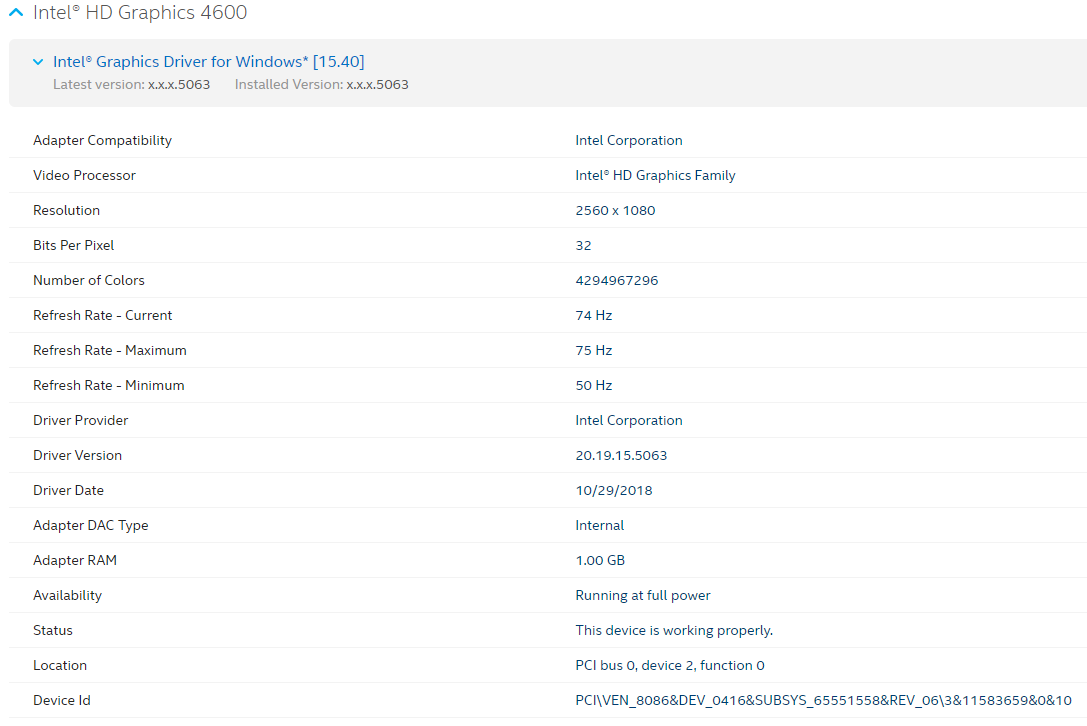Click the Adapter DAC Type label
Screen dimensions: 1087x726
[91, 526]
